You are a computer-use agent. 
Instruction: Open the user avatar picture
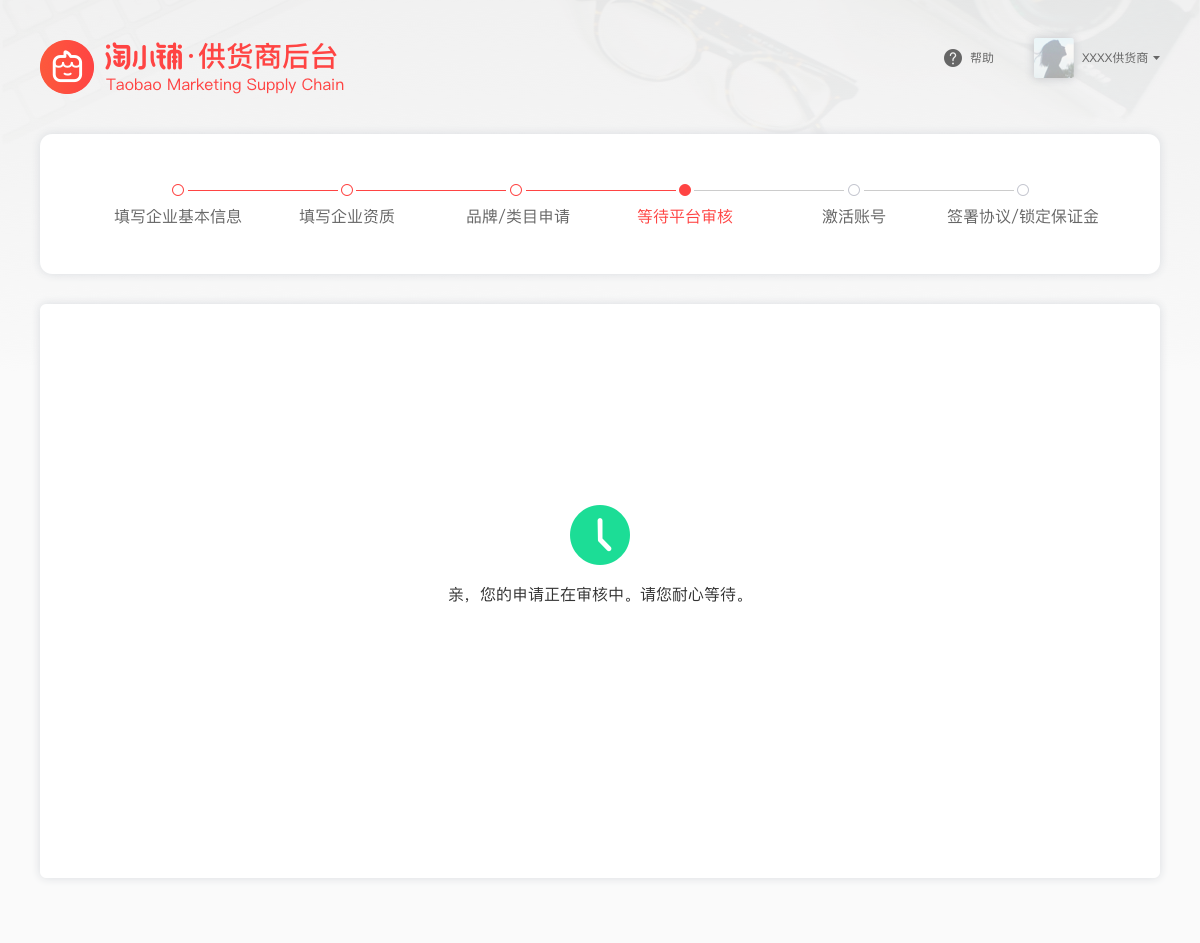click(x=1053, y=58)
